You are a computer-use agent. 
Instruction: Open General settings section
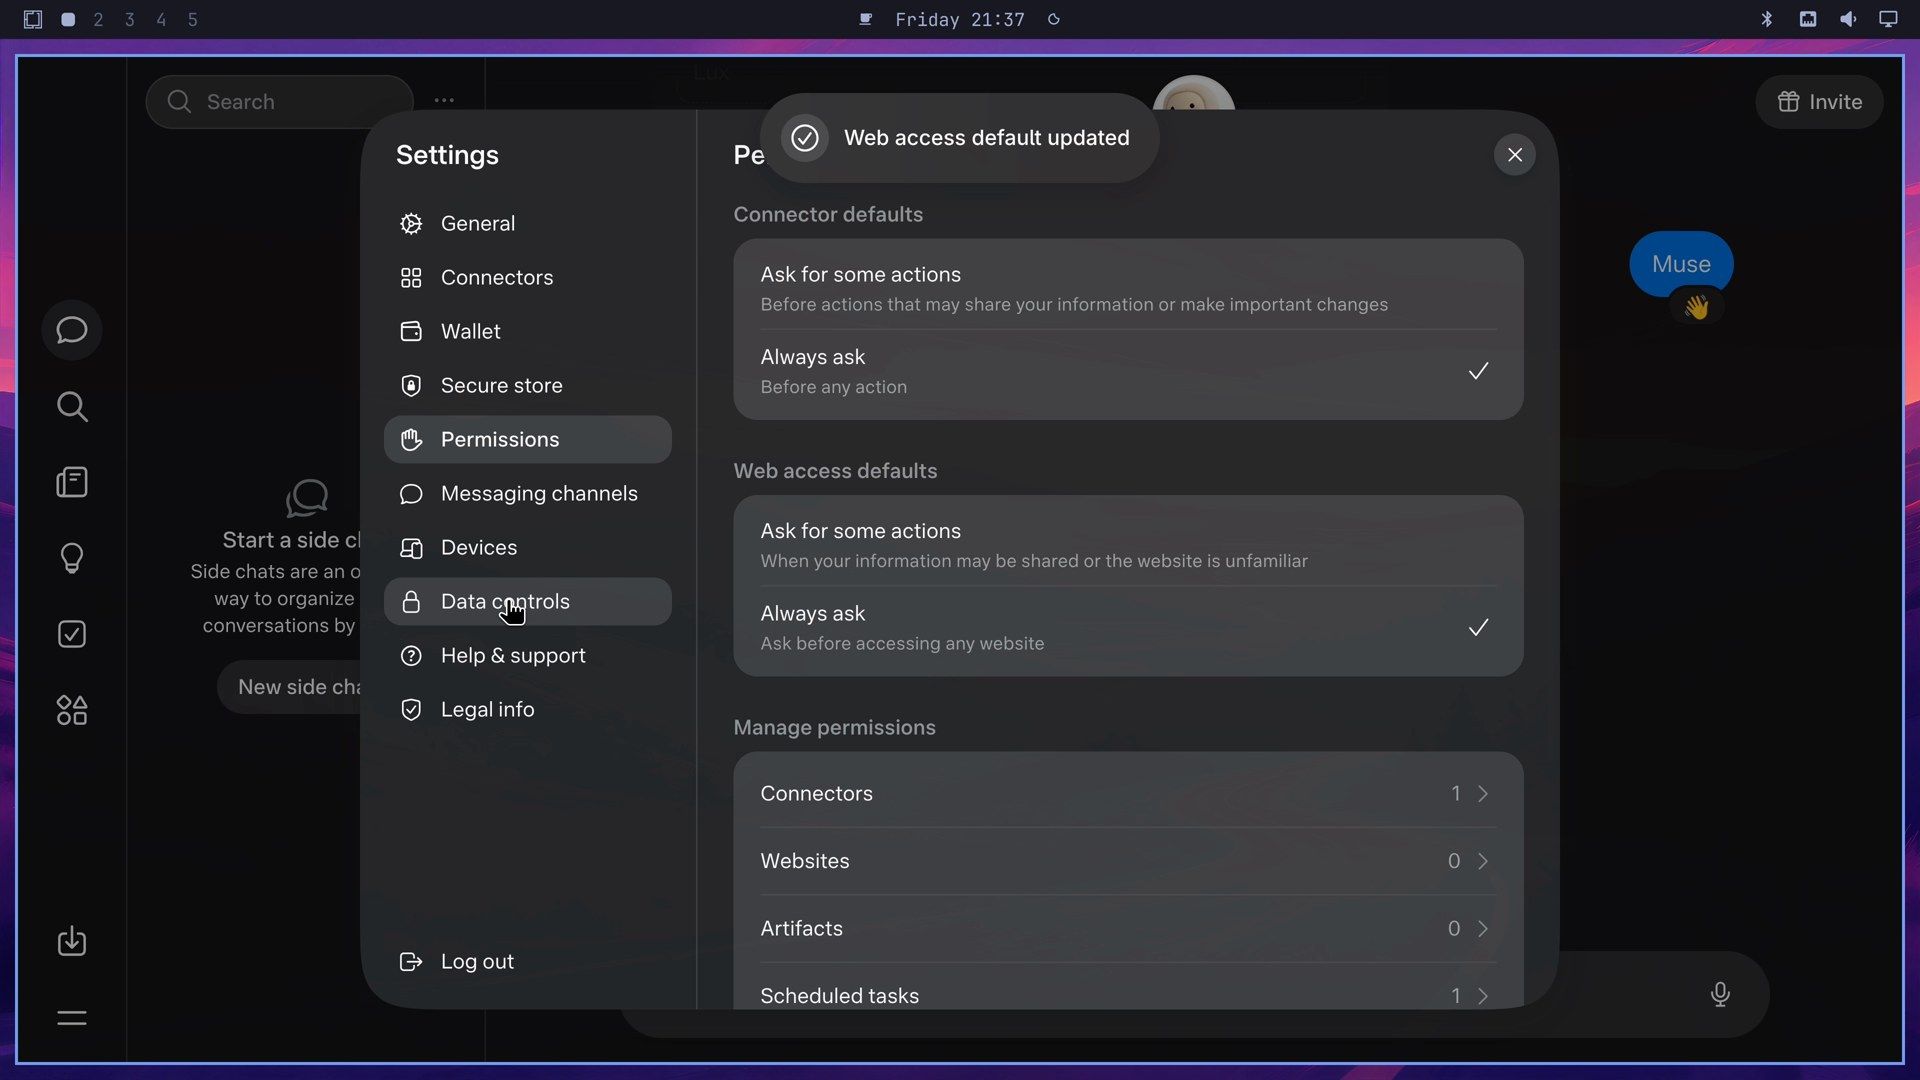click(x=527, y=223)
